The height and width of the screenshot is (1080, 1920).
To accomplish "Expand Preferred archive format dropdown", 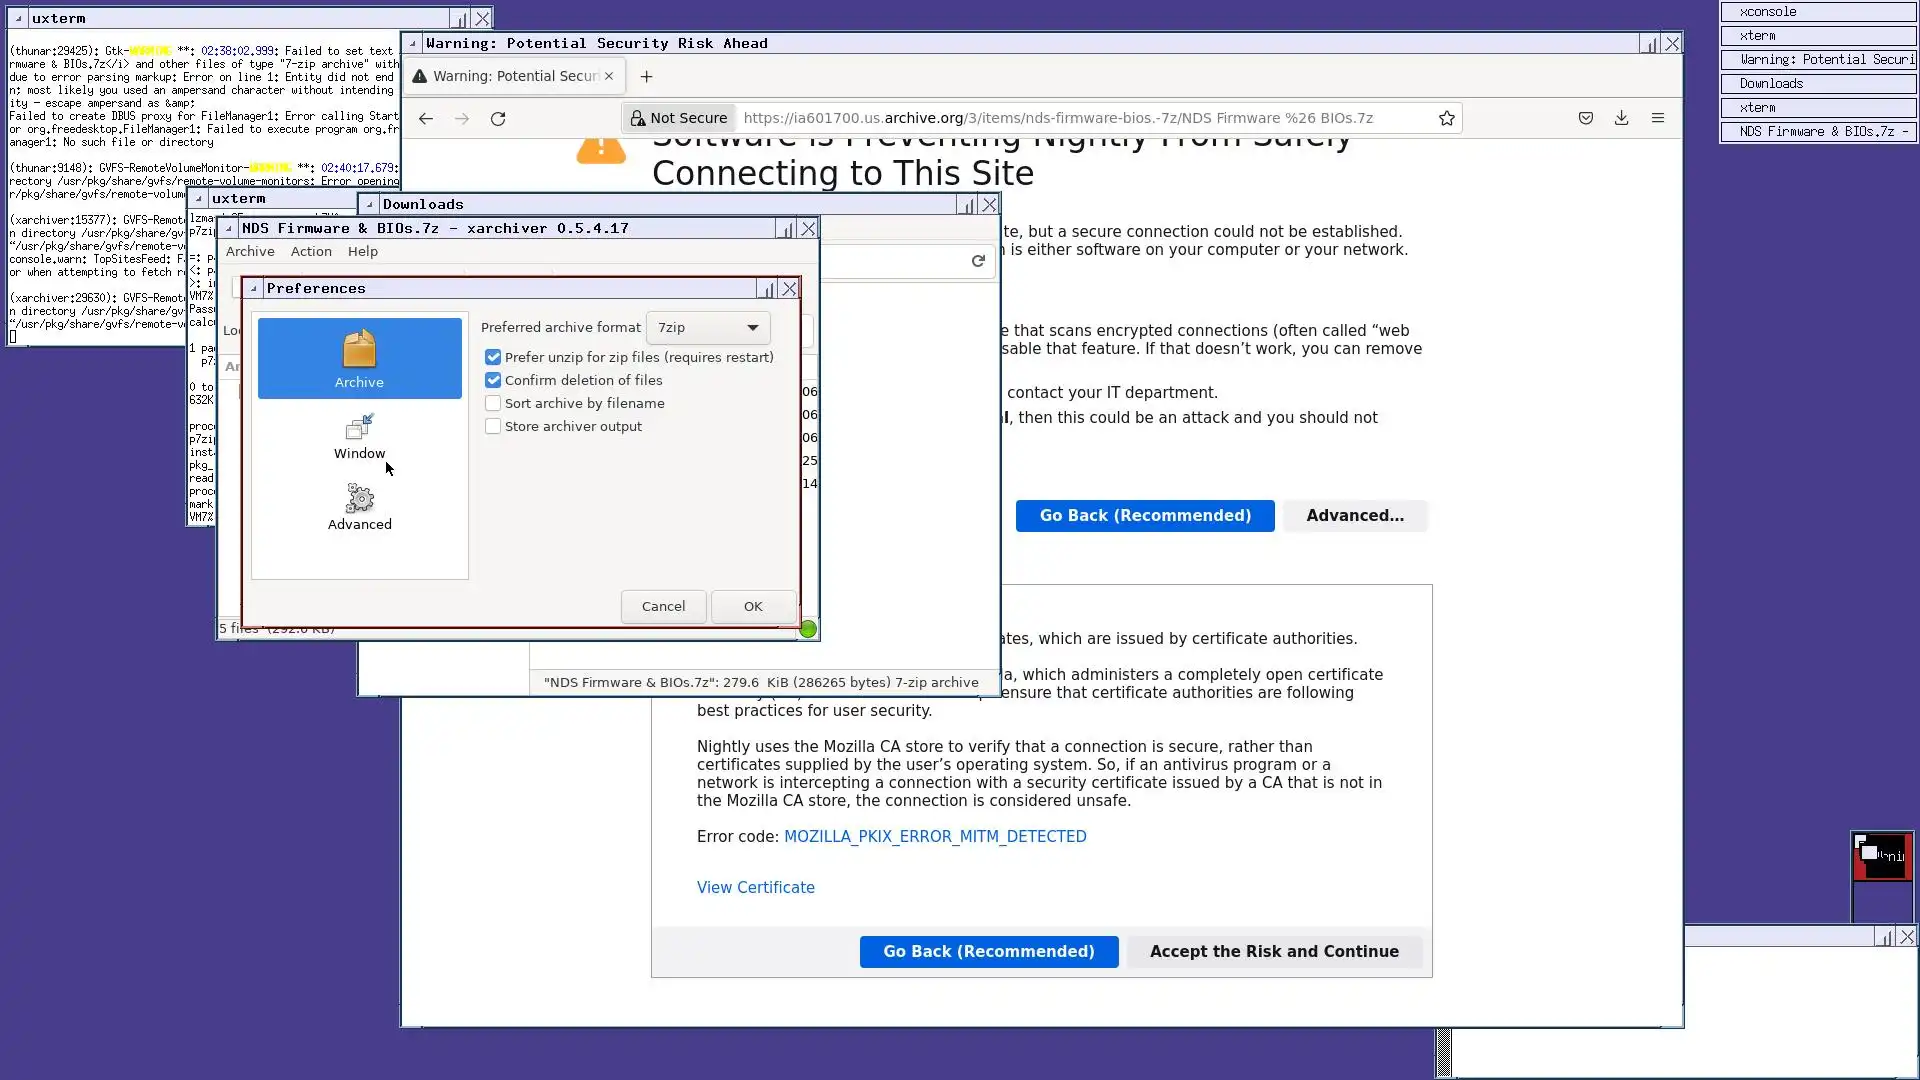I will click(708, 327).
